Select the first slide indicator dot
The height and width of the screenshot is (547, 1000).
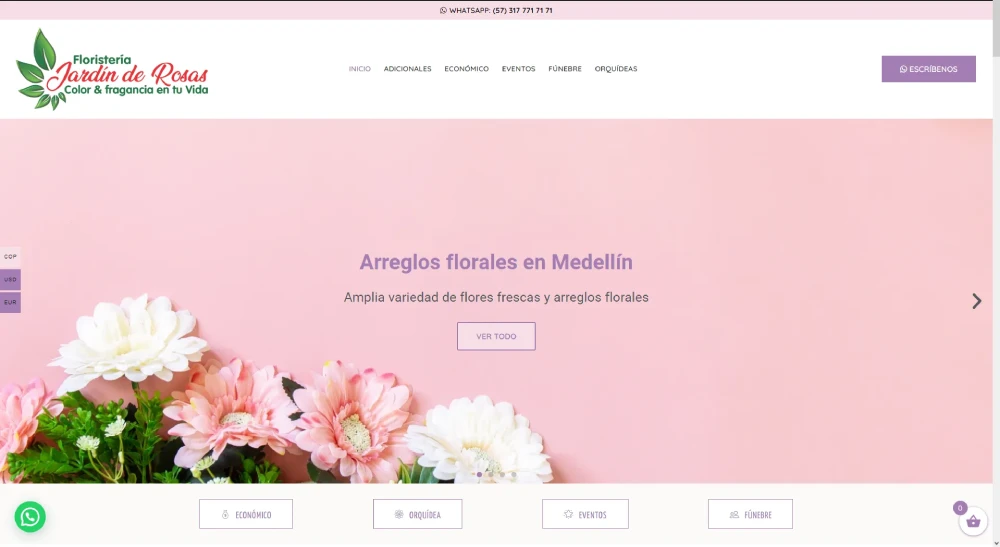(479, 474)
